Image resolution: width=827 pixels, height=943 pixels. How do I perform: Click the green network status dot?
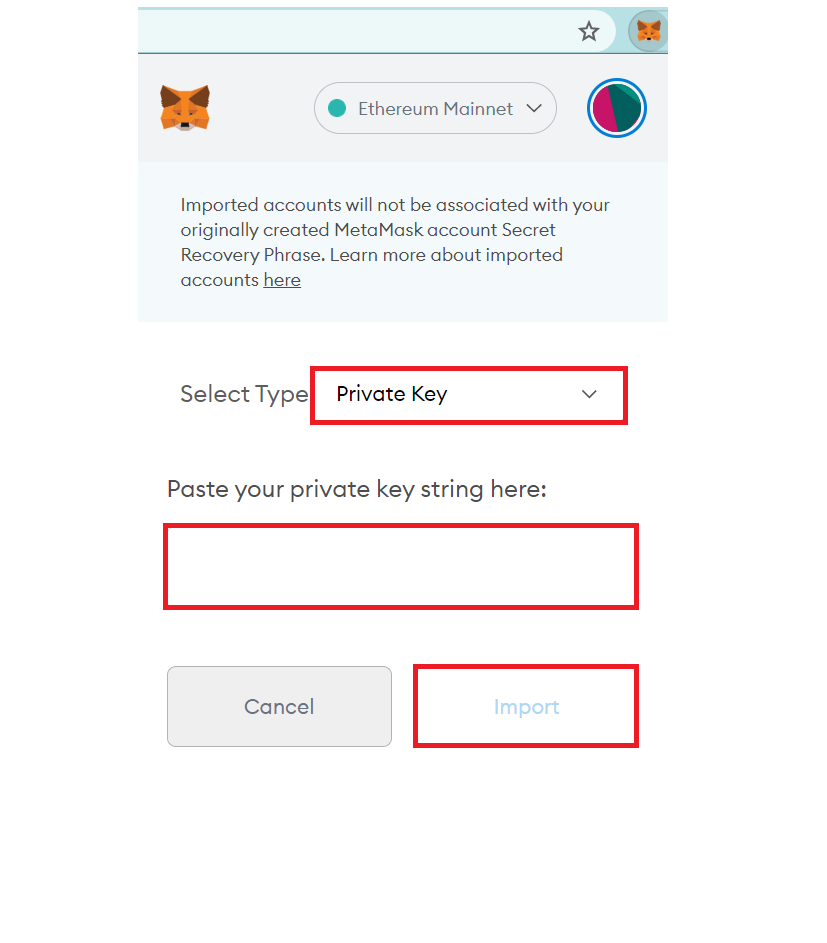(x=337, y=108)
